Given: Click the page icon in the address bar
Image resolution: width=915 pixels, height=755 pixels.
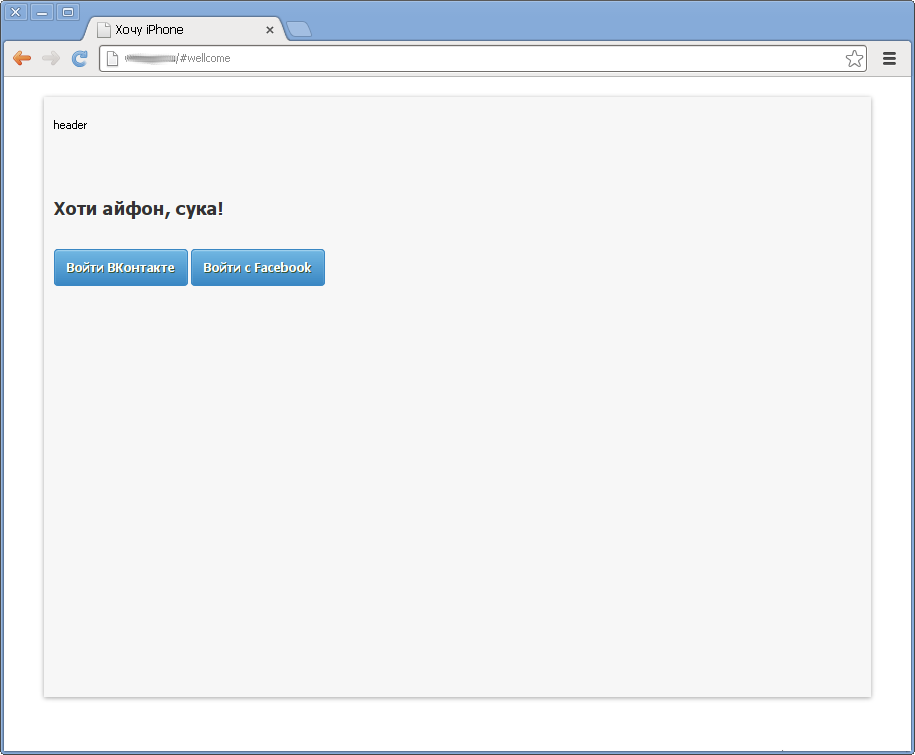Looking at the screenshot, I should (x=113, y=58).
